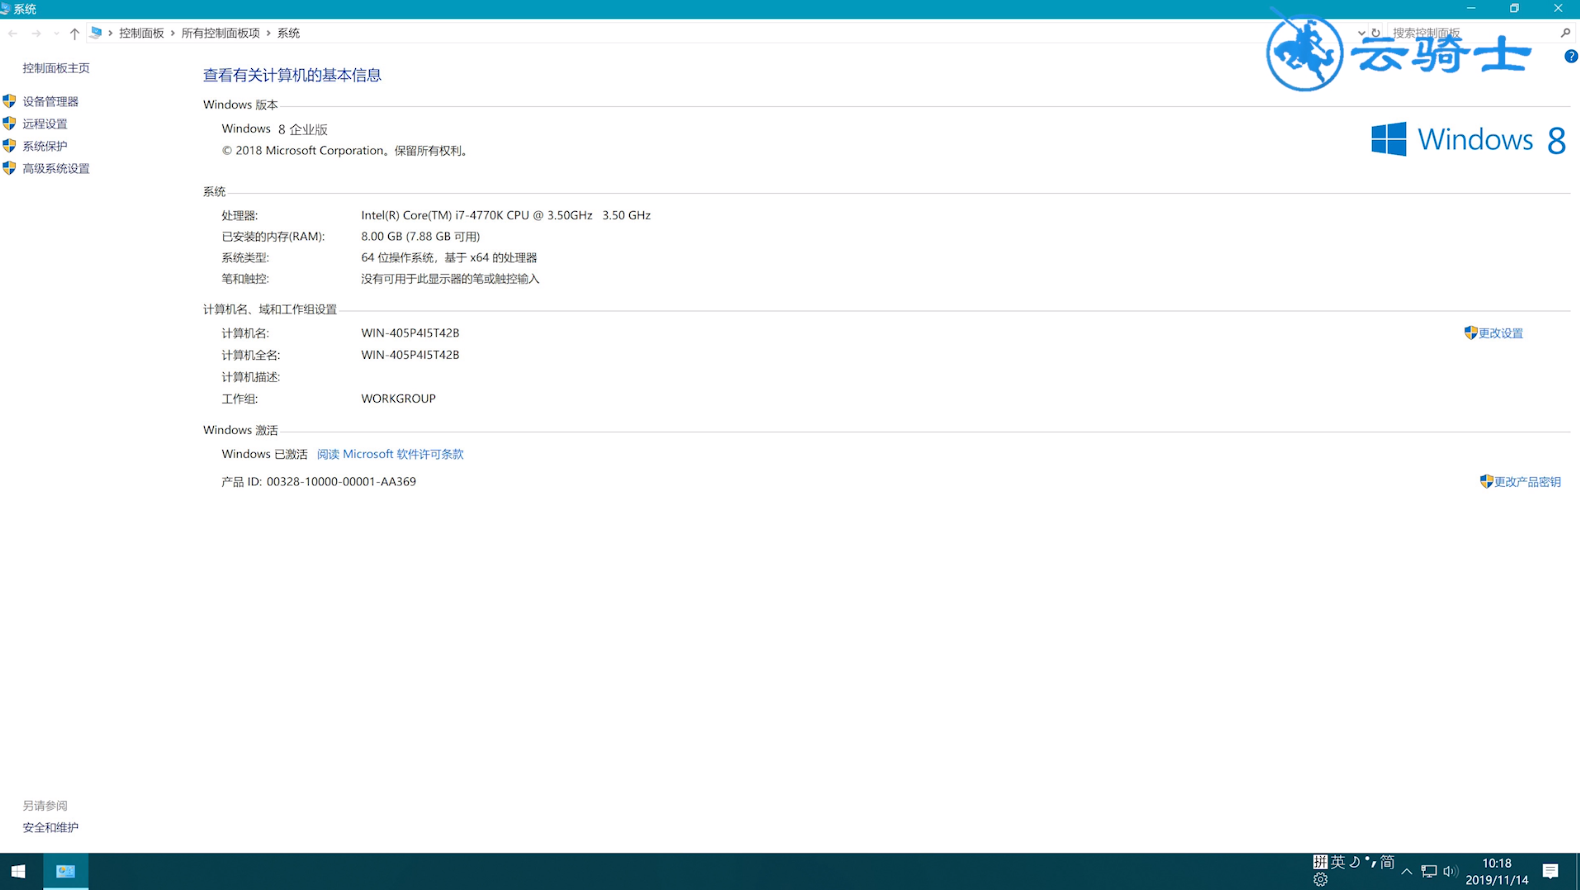Toggle the IME punctuation mode
This screenshot has width=1580, height=890.
1370,861
